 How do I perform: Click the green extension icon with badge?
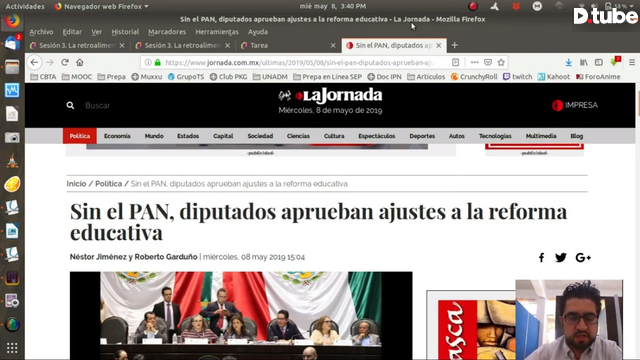(615, 62)
